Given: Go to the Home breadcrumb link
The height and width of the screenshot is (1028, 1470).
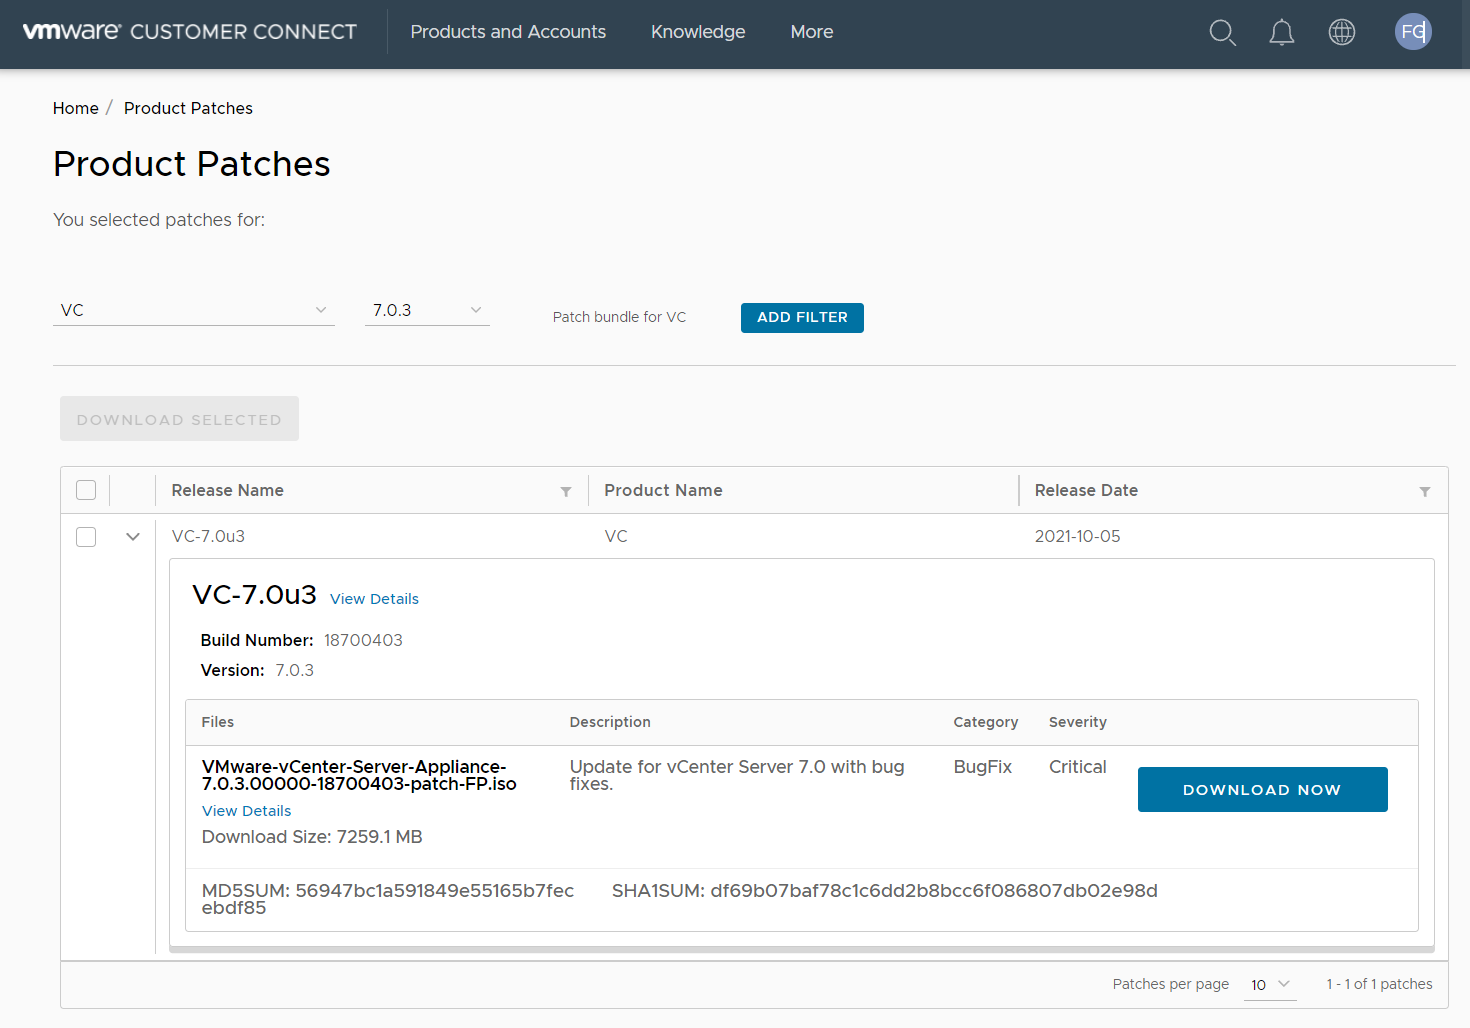Looking at the screenshot, I should click(x=76, y=108).
